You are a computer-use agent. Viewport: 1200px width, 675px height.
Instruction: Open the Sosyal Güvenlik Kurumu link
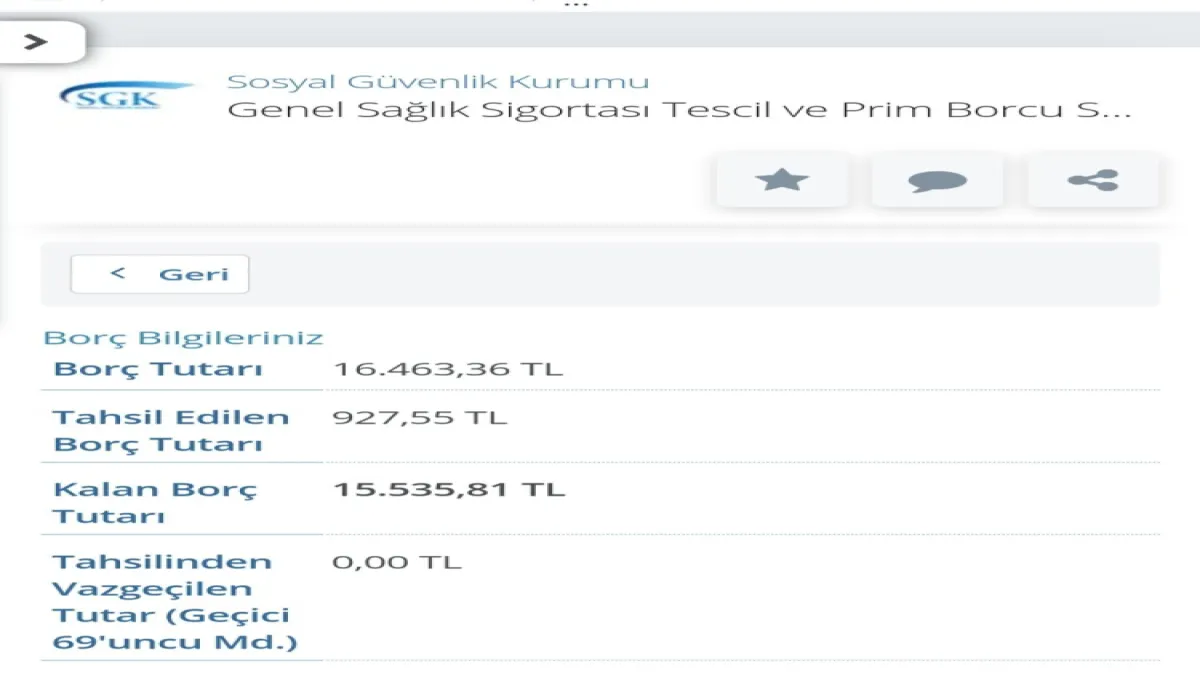(x=438, y=82)
